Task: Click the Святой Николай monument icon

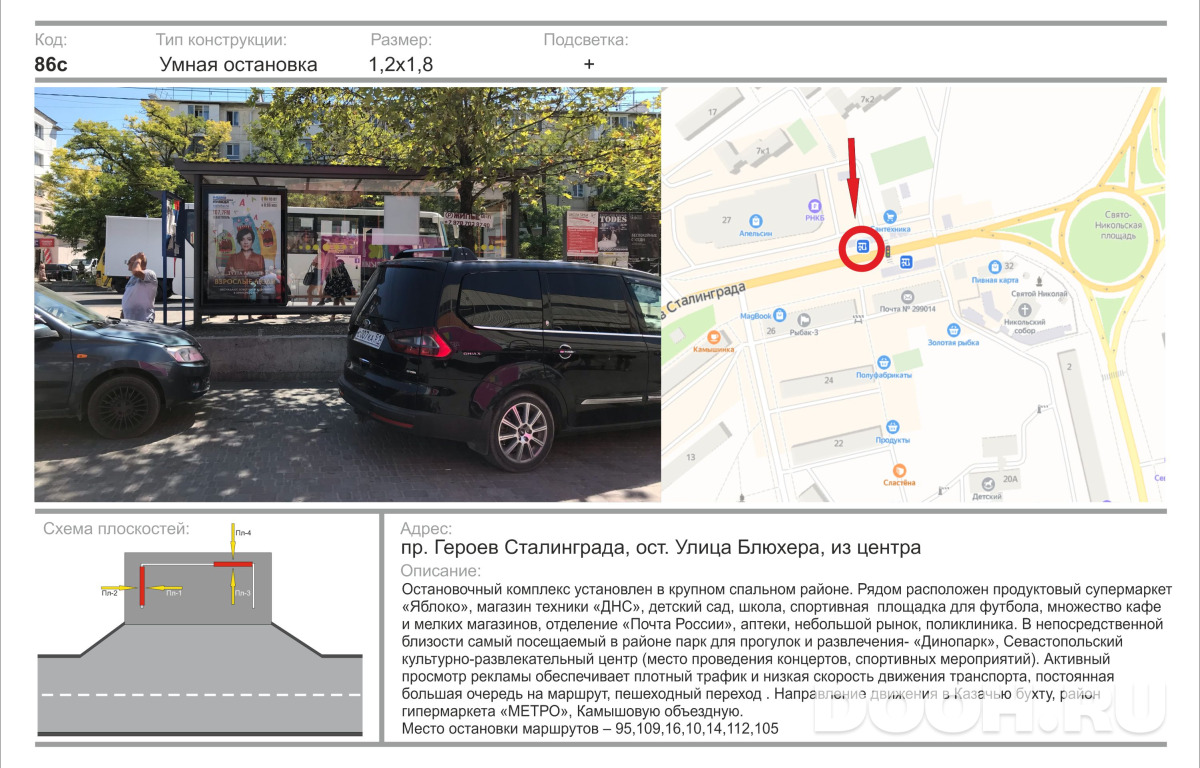Action: point(1040,283)
